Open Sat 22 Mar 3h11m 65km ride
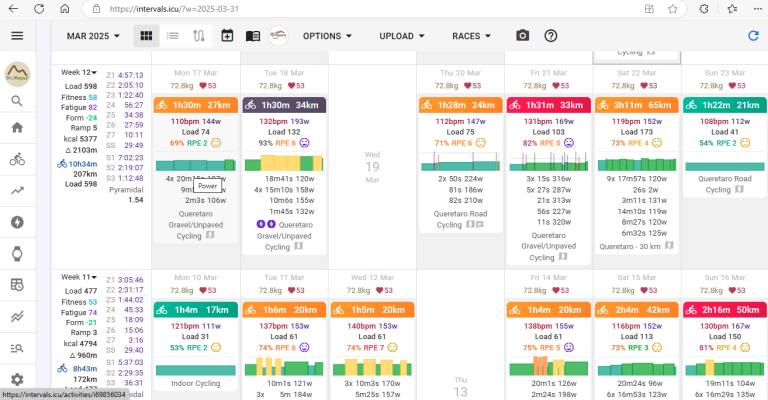 click(x=637, y=105)
